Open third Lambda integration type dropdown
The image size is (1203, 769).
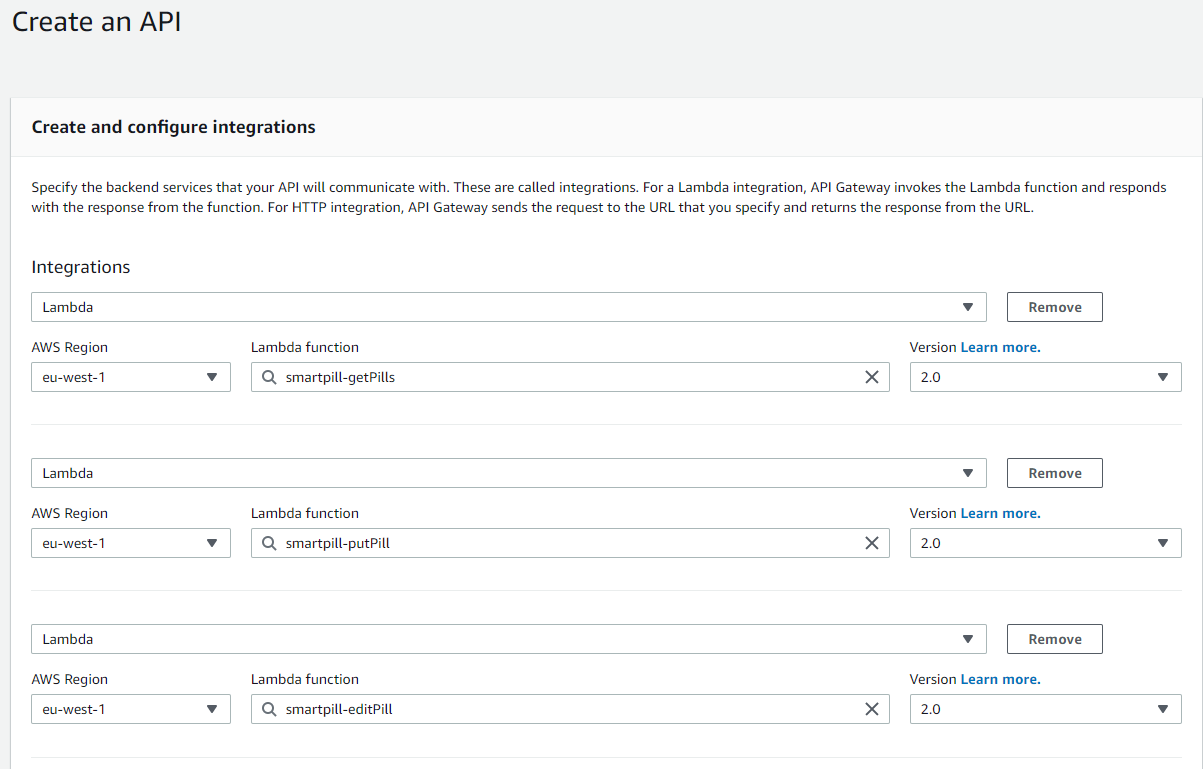pyautogui.click(x=508, y=639)
